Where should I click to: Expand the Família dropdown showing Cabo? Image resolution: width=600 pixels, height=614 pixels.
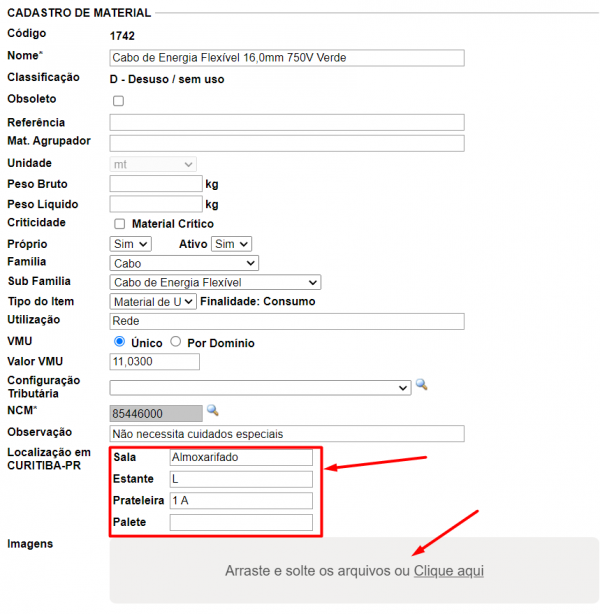click(184, 263)
